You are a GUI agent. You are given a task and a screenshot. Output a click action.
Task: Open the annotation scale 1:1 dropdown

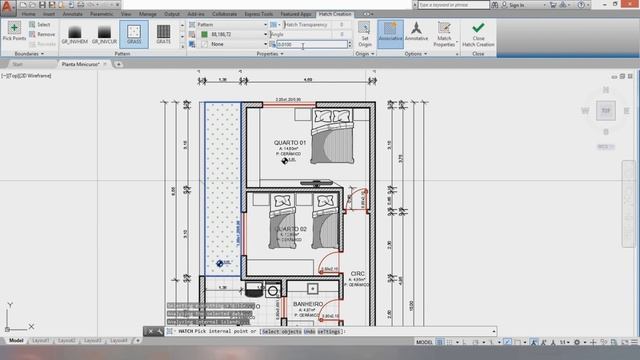[565, 342]
